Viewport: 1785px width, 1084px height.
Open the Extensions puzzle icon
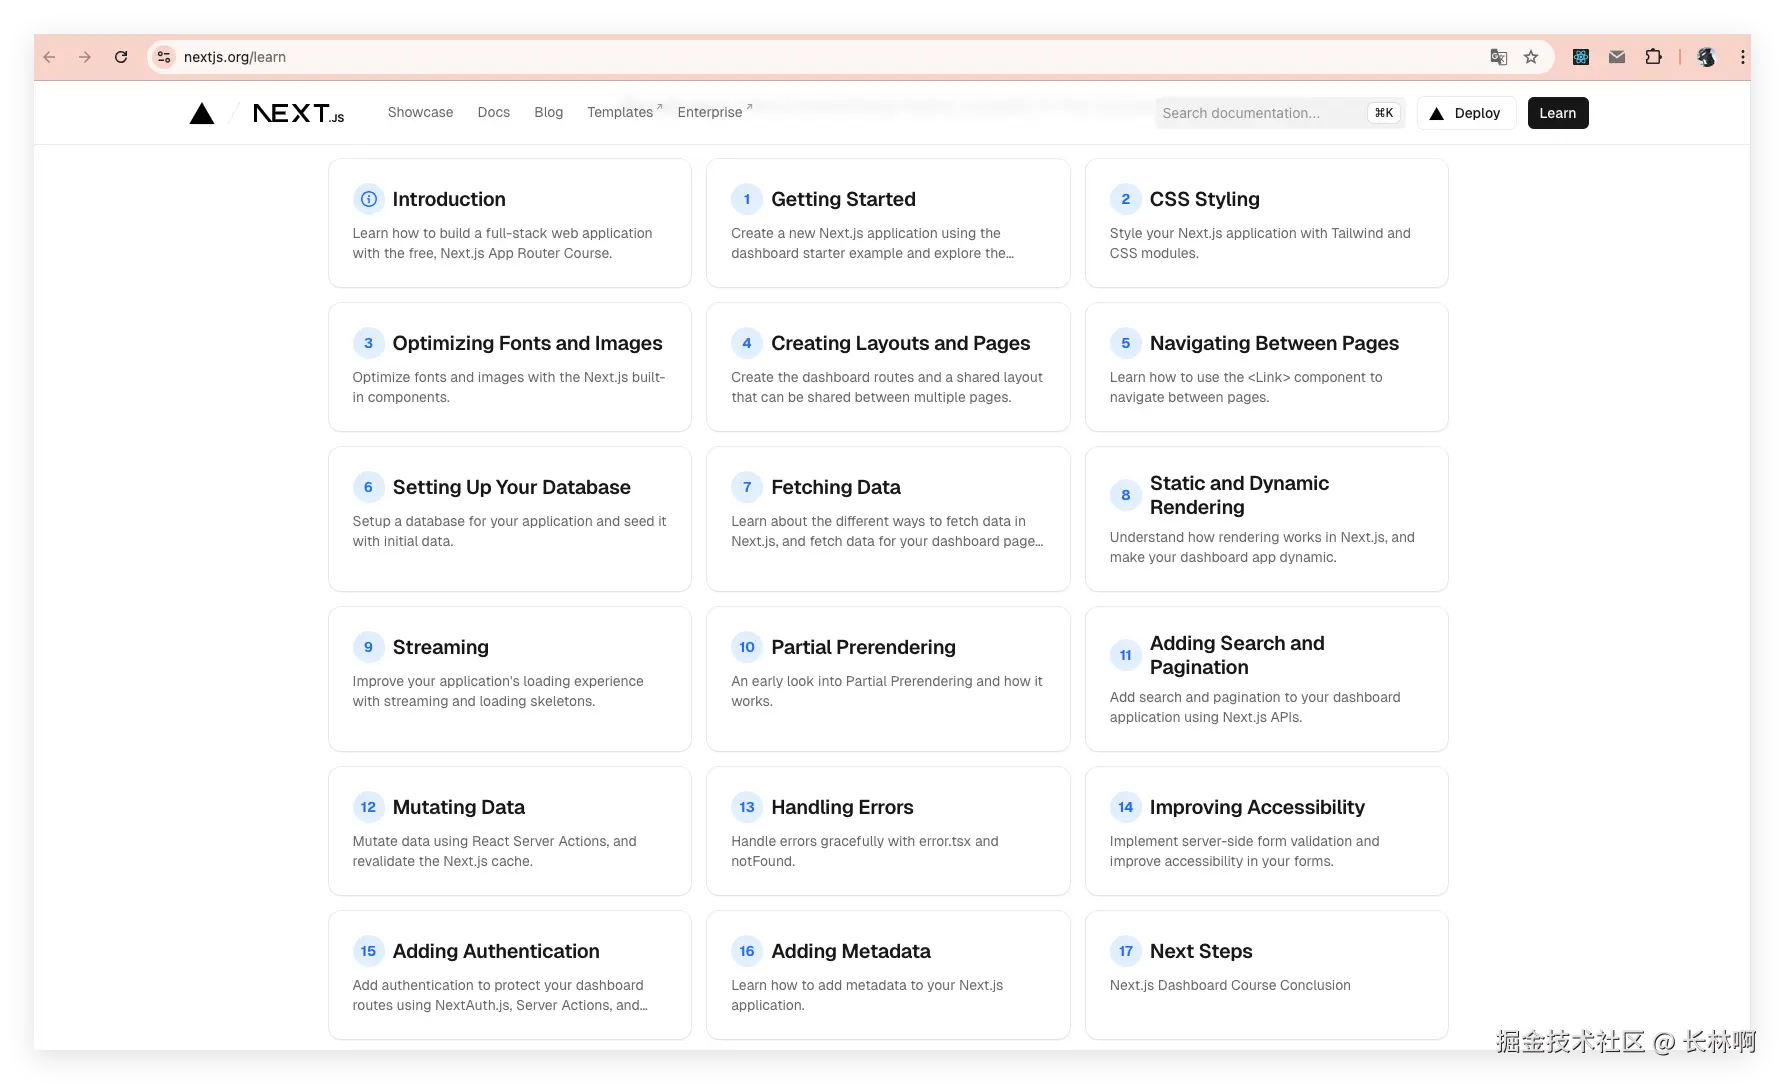tap(1653, 57)
